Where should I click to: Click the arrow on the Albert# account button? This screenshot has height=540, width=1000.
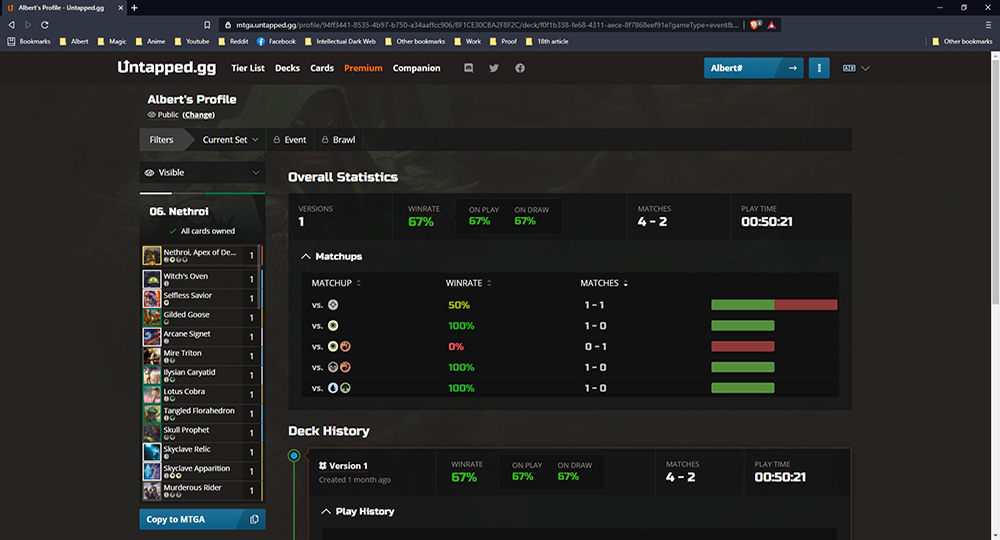point(792,68)
